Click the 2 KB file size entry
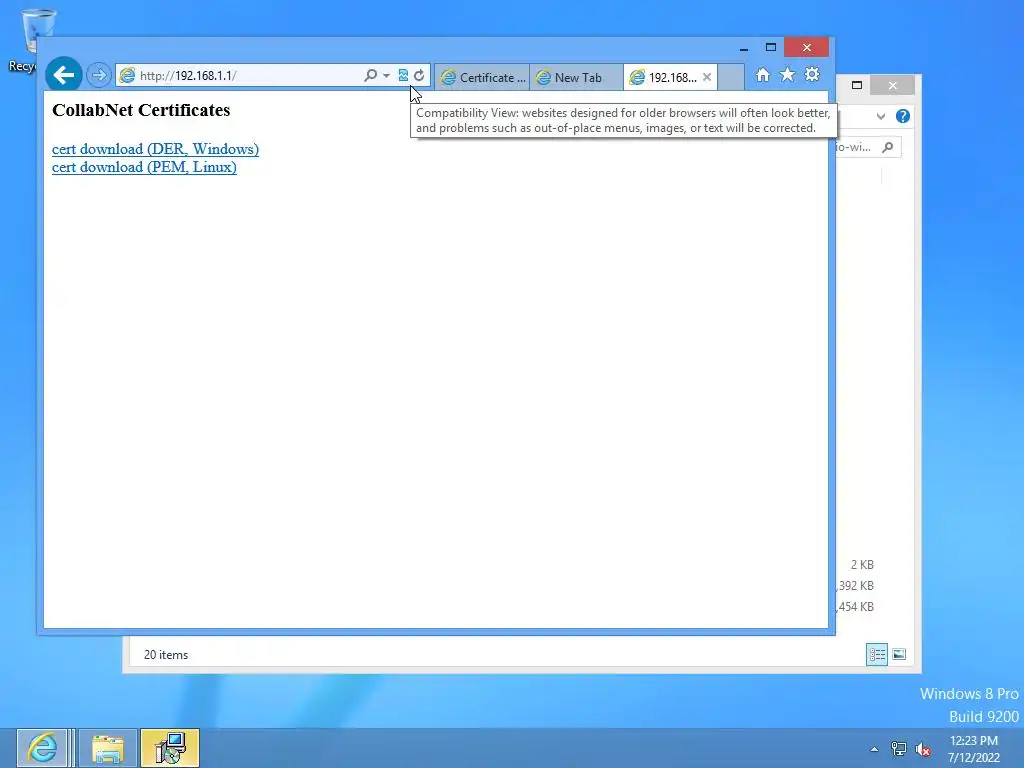The height and width of the screenshot is (768, 1024). (x=862, y=565)
